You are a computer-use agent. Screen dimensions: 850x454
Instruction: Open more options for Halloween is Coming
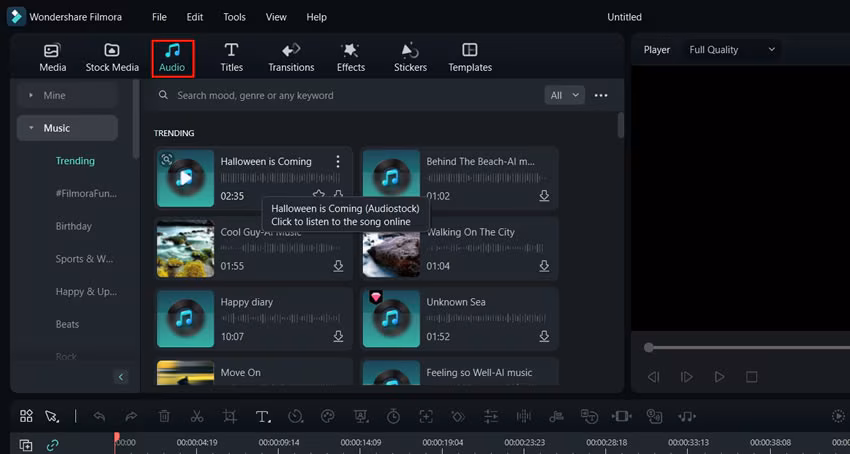pyautogui.click(x=338, y=162)
